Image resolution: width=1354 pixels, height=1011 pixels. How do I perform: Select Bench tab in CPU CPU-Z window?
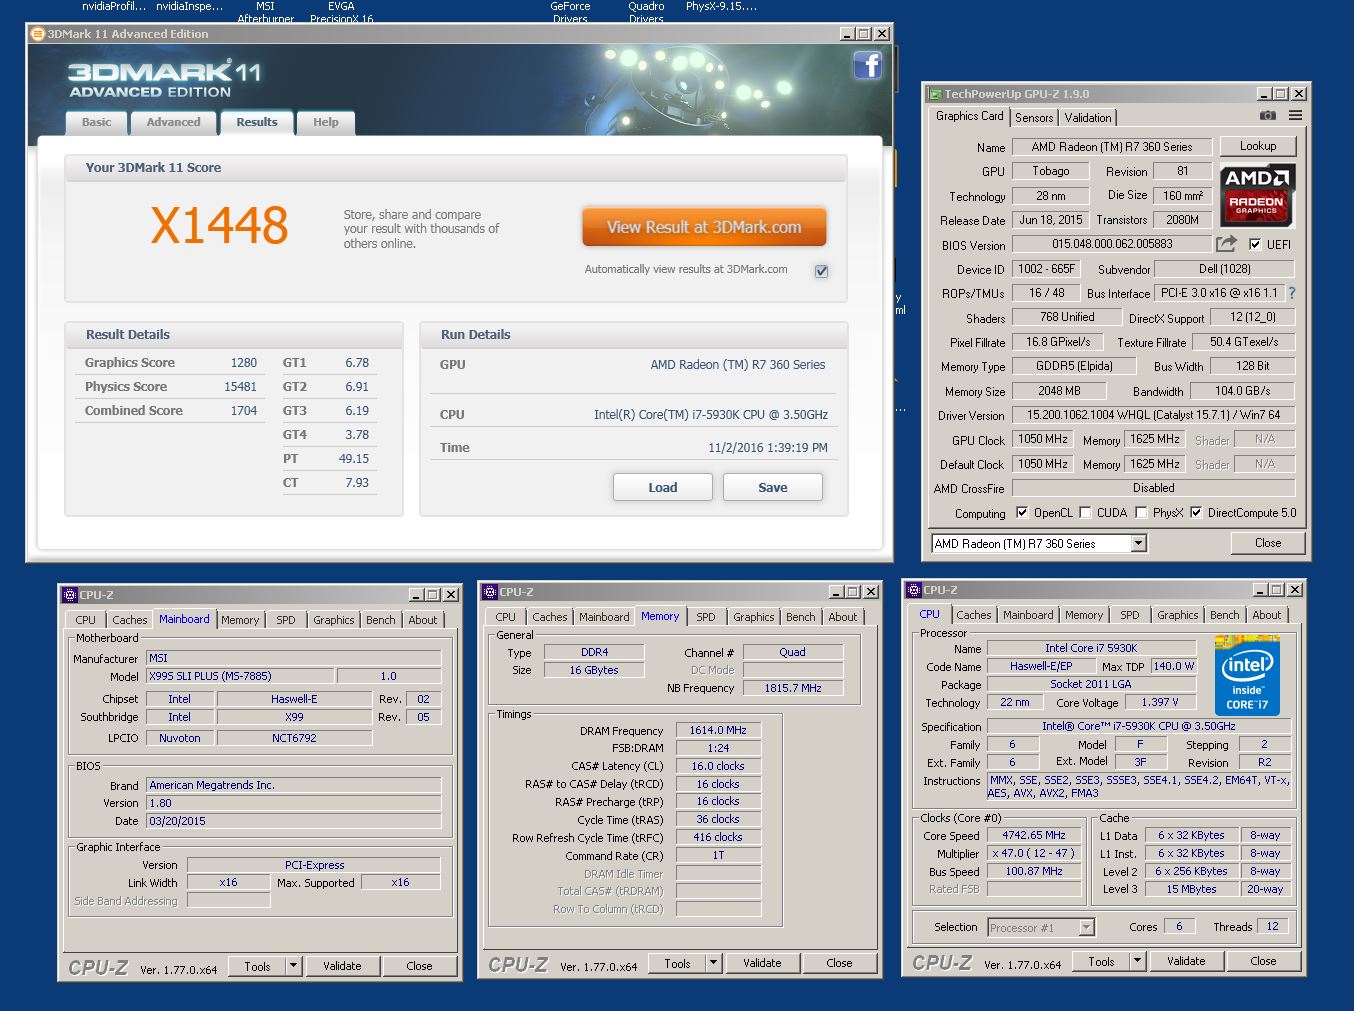(x=1225, y=615)
